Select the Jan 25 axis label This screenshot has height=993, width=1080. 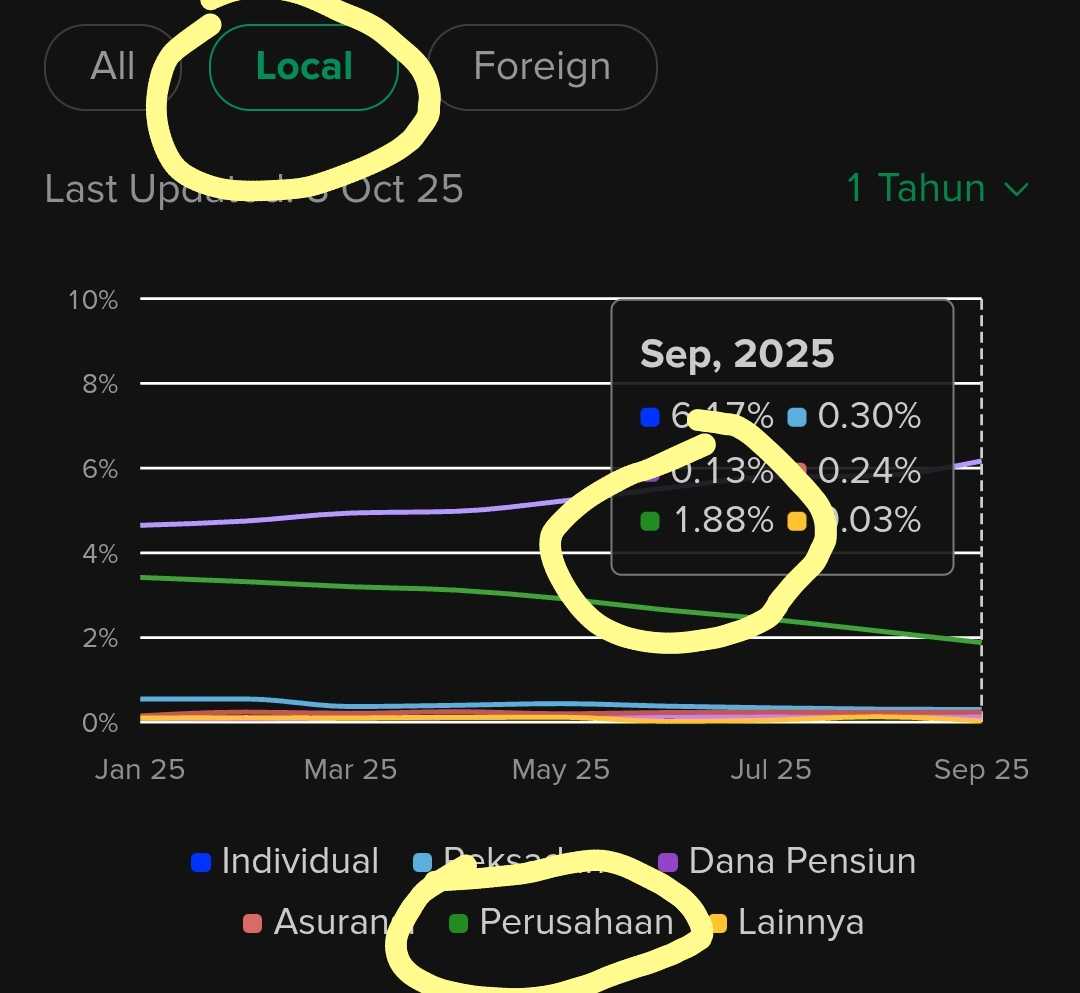(140, 769)
